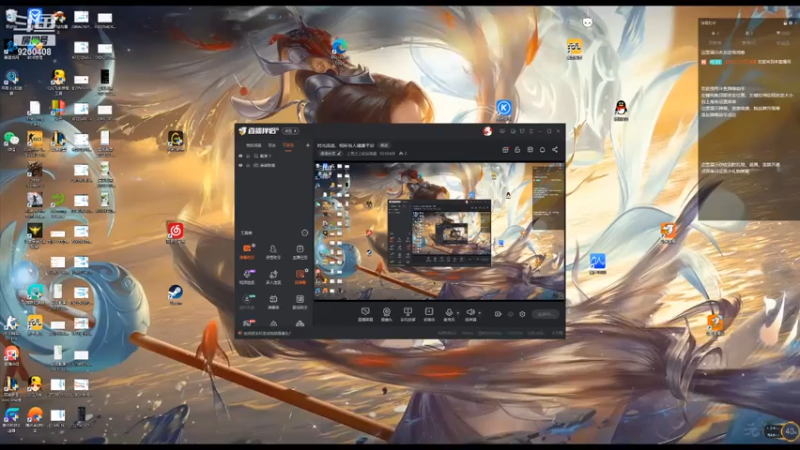Select the QQ penguin desktop icon
Viewport: 800px width, 450px height.
click(620, 111)
